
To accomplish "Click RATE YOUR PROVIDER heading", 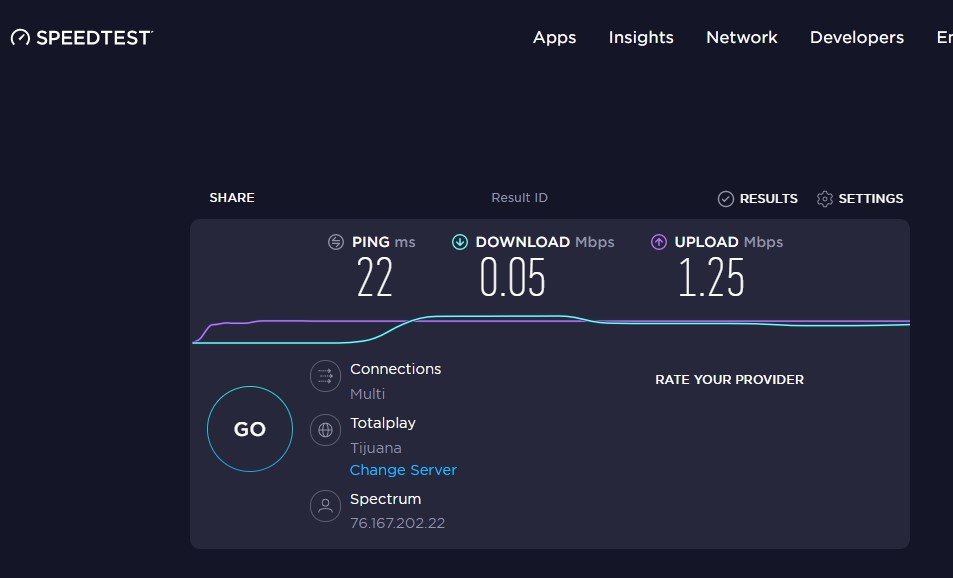I will [729, 380].
